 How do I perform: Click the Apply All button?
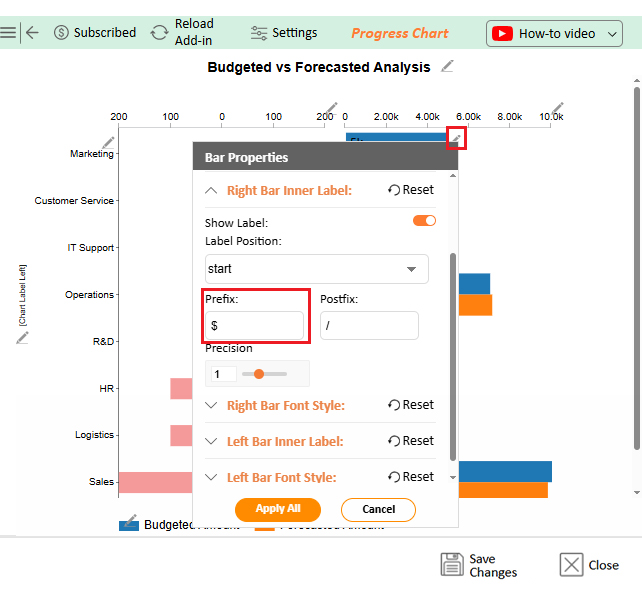click(x=278, y=509)
